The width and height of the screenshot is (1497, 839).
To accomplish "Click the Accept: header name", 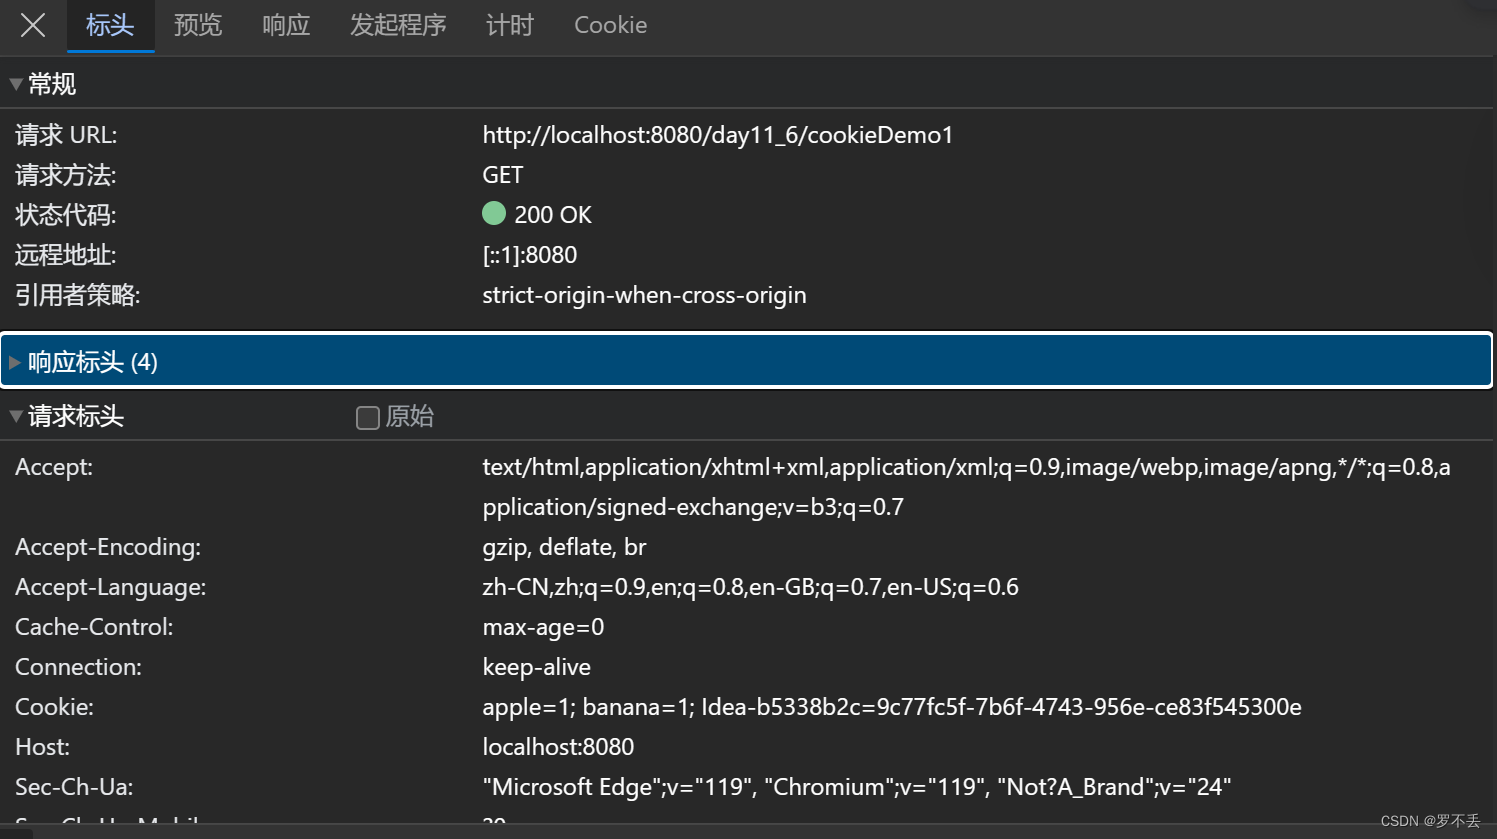I will 54,467.
